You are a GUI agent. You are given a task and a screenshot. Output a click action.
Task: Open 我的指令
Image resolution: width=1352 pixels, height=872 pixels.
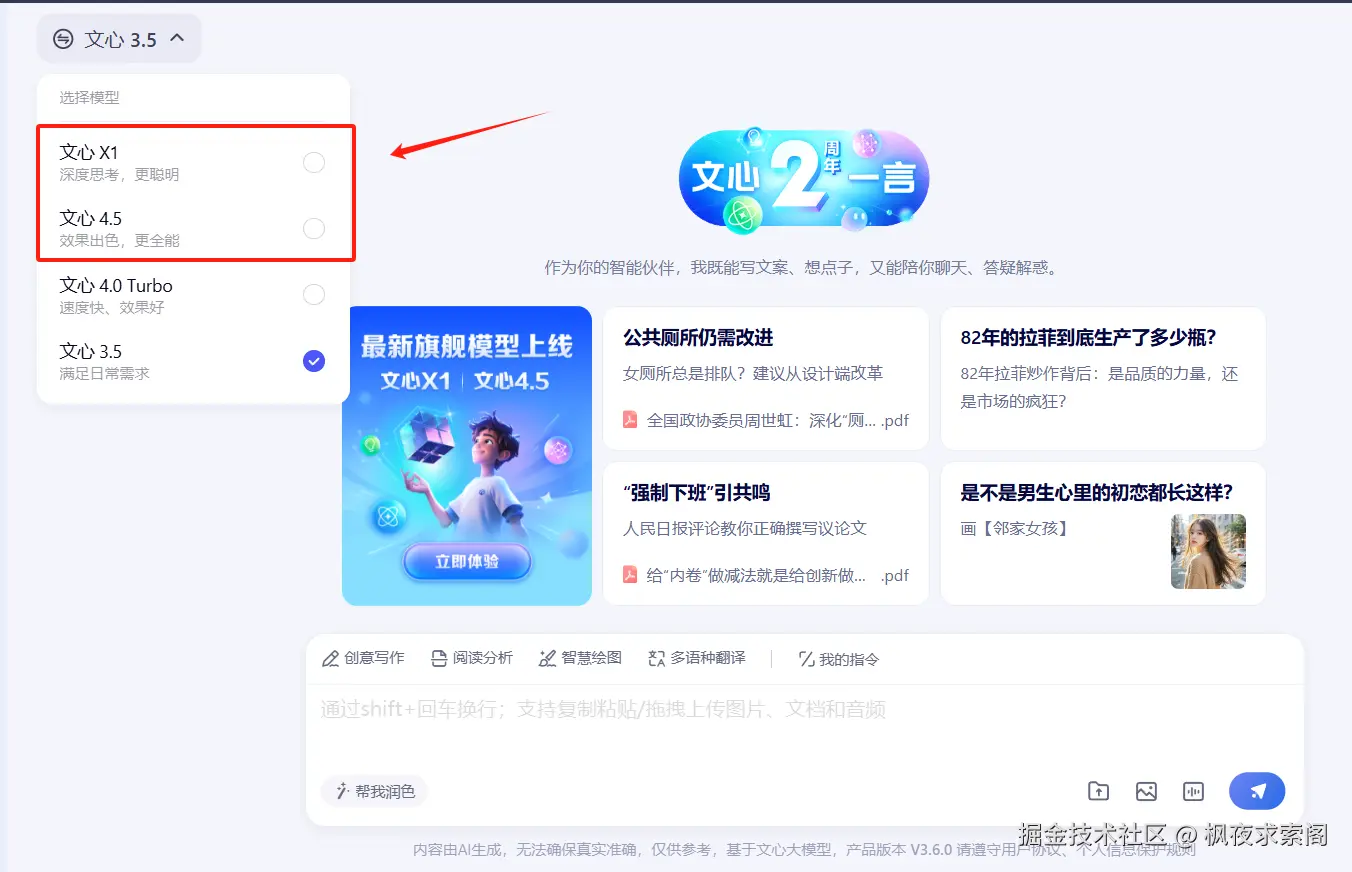tap(839, 659)
